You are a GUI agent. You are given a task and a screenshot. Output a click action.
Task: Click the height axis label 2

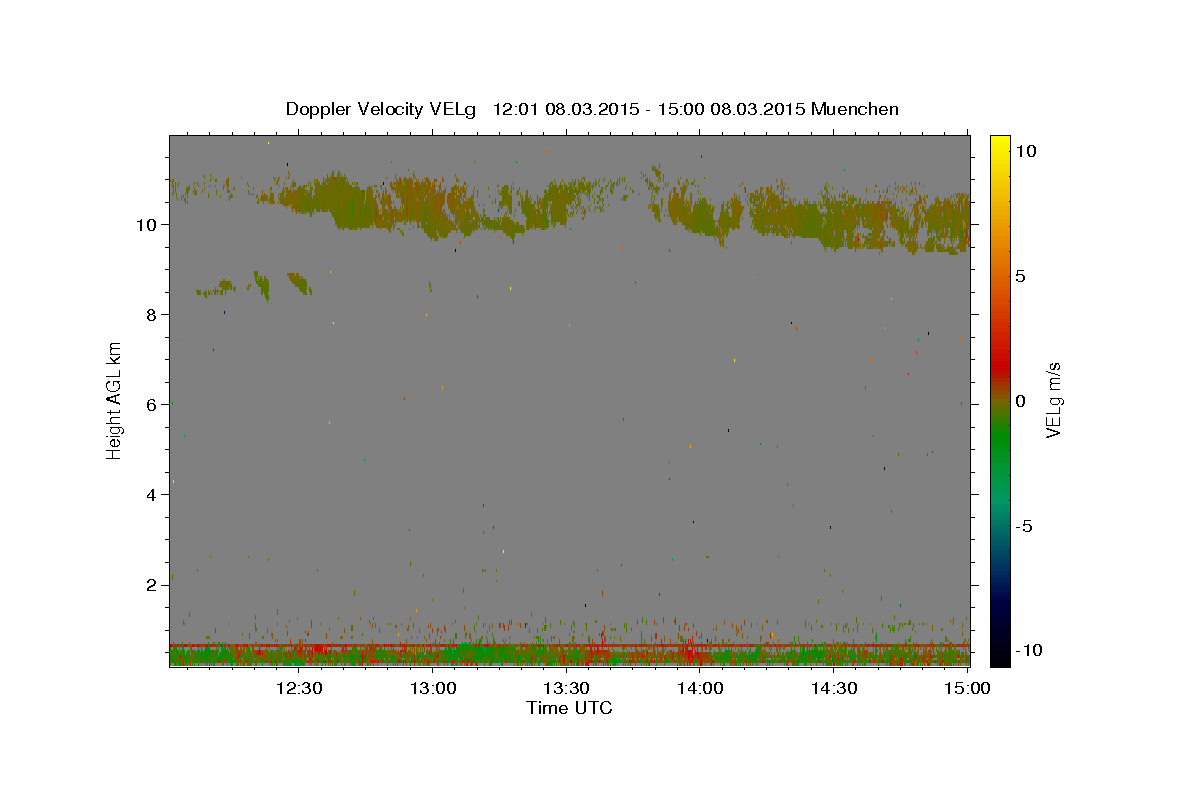tap(153, 584)
